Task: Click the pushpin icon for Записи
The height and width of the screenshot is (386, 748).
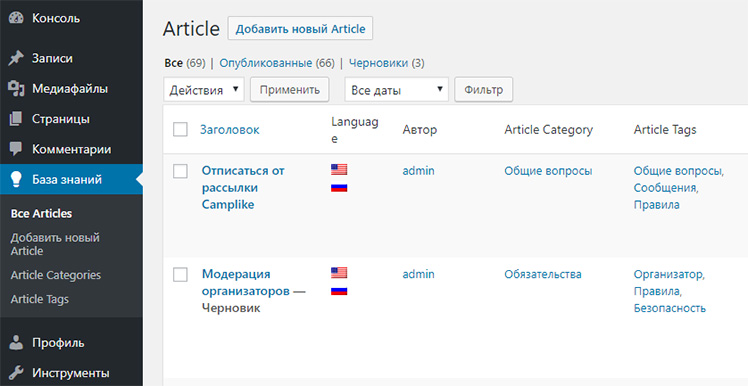Action: tap(16, 59)
